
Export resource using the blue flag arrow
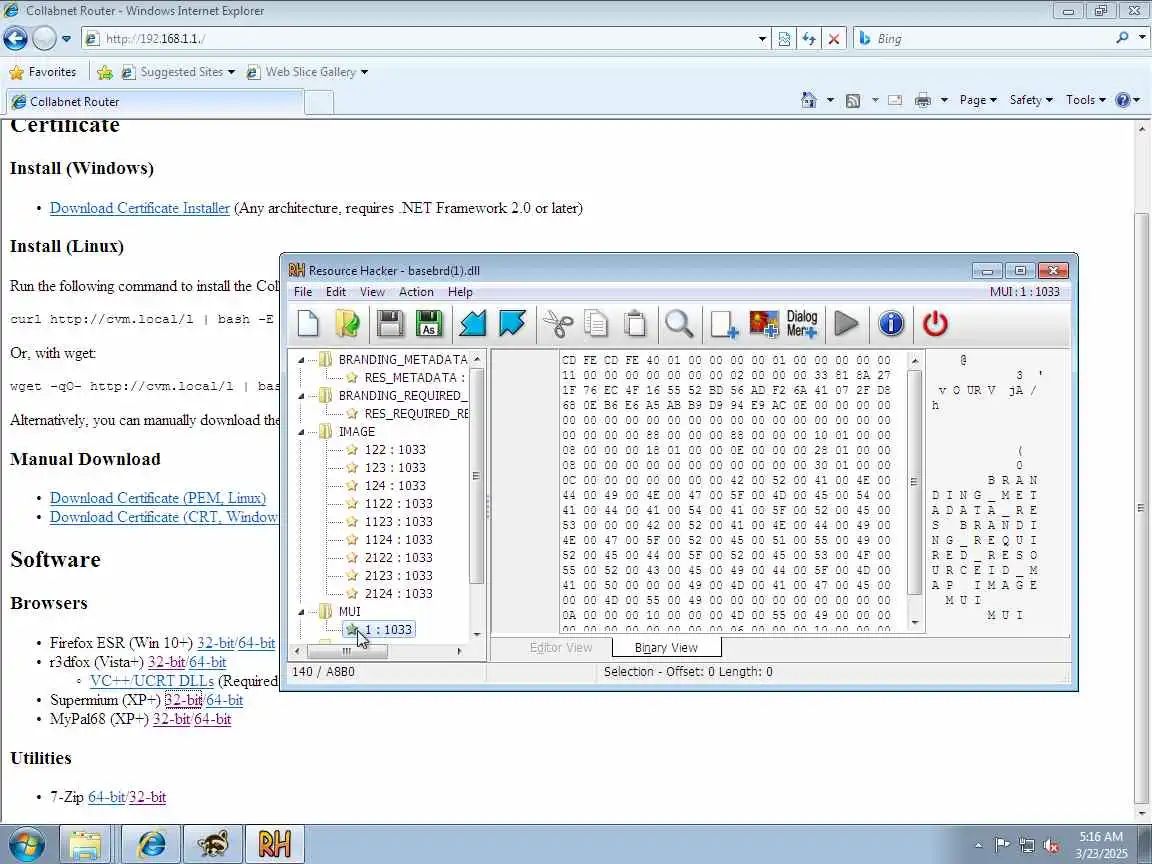[512, 323]
